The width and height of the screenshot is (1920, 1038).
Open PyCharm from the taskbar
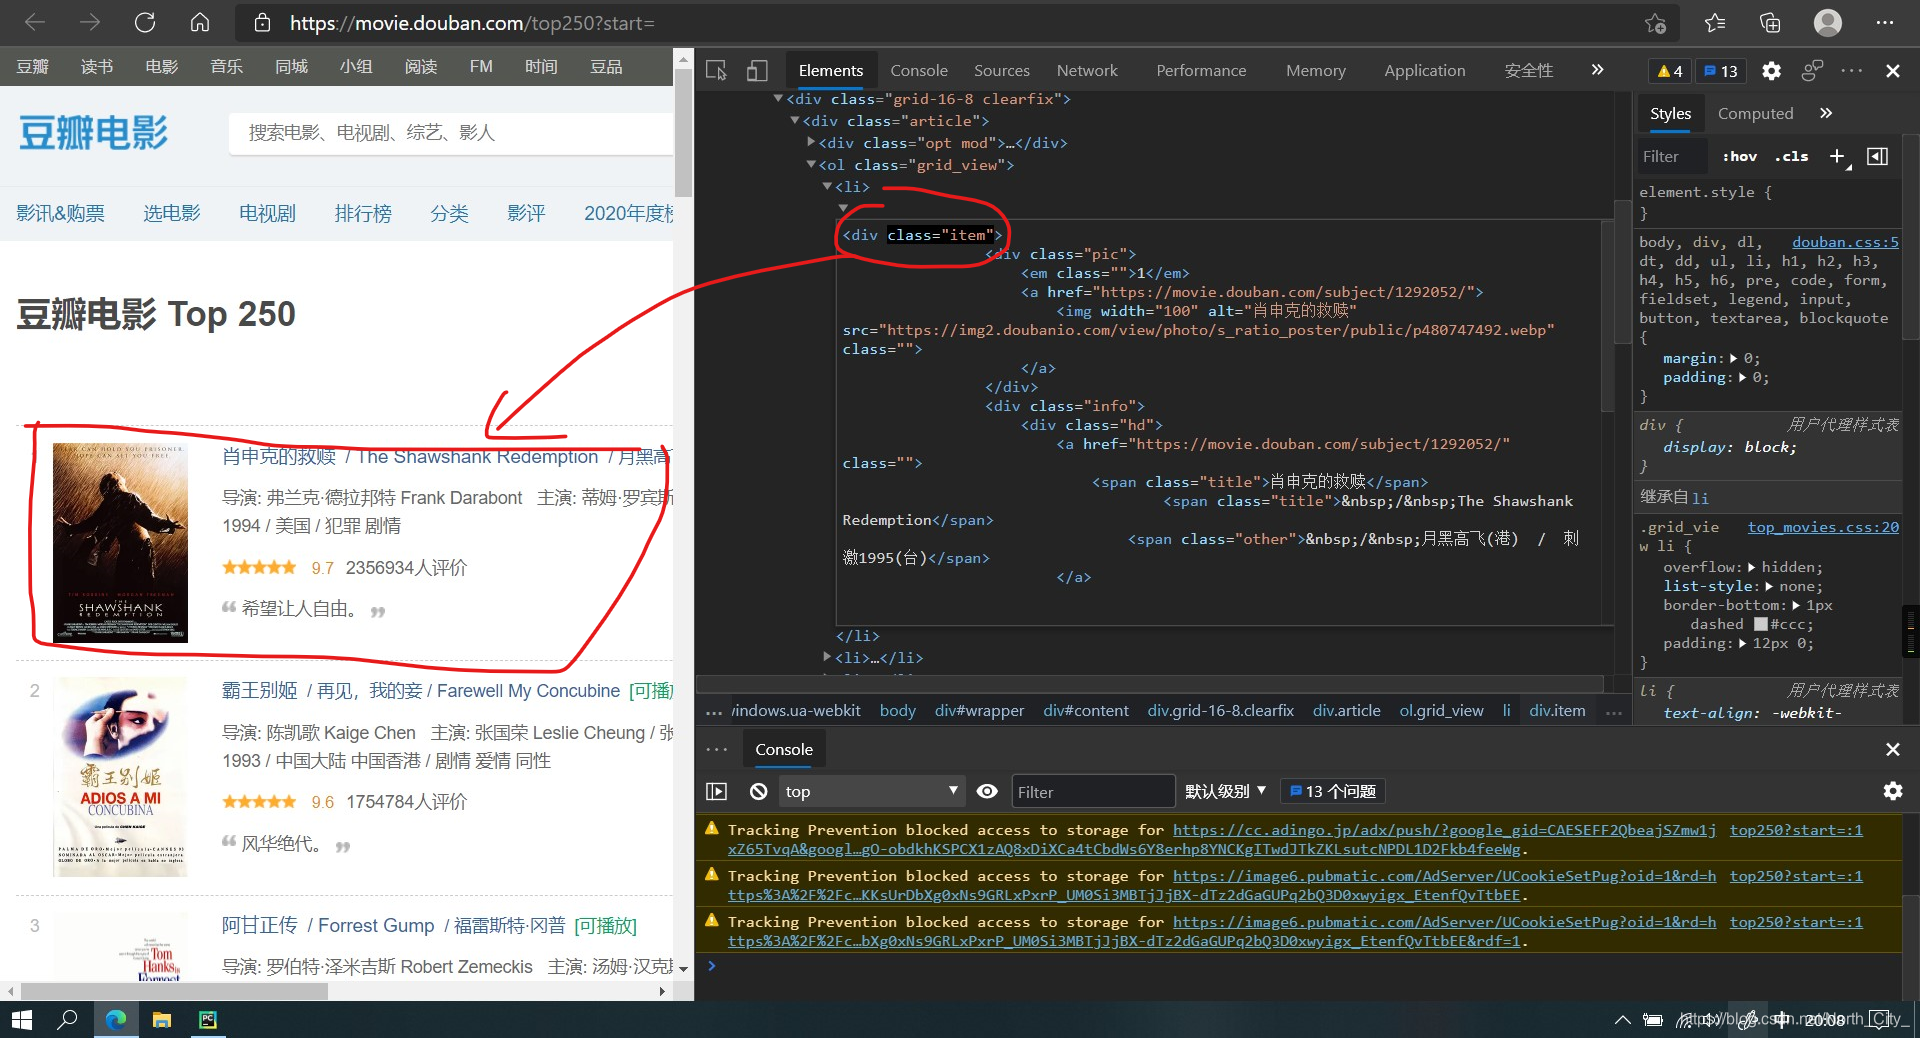207,1019
